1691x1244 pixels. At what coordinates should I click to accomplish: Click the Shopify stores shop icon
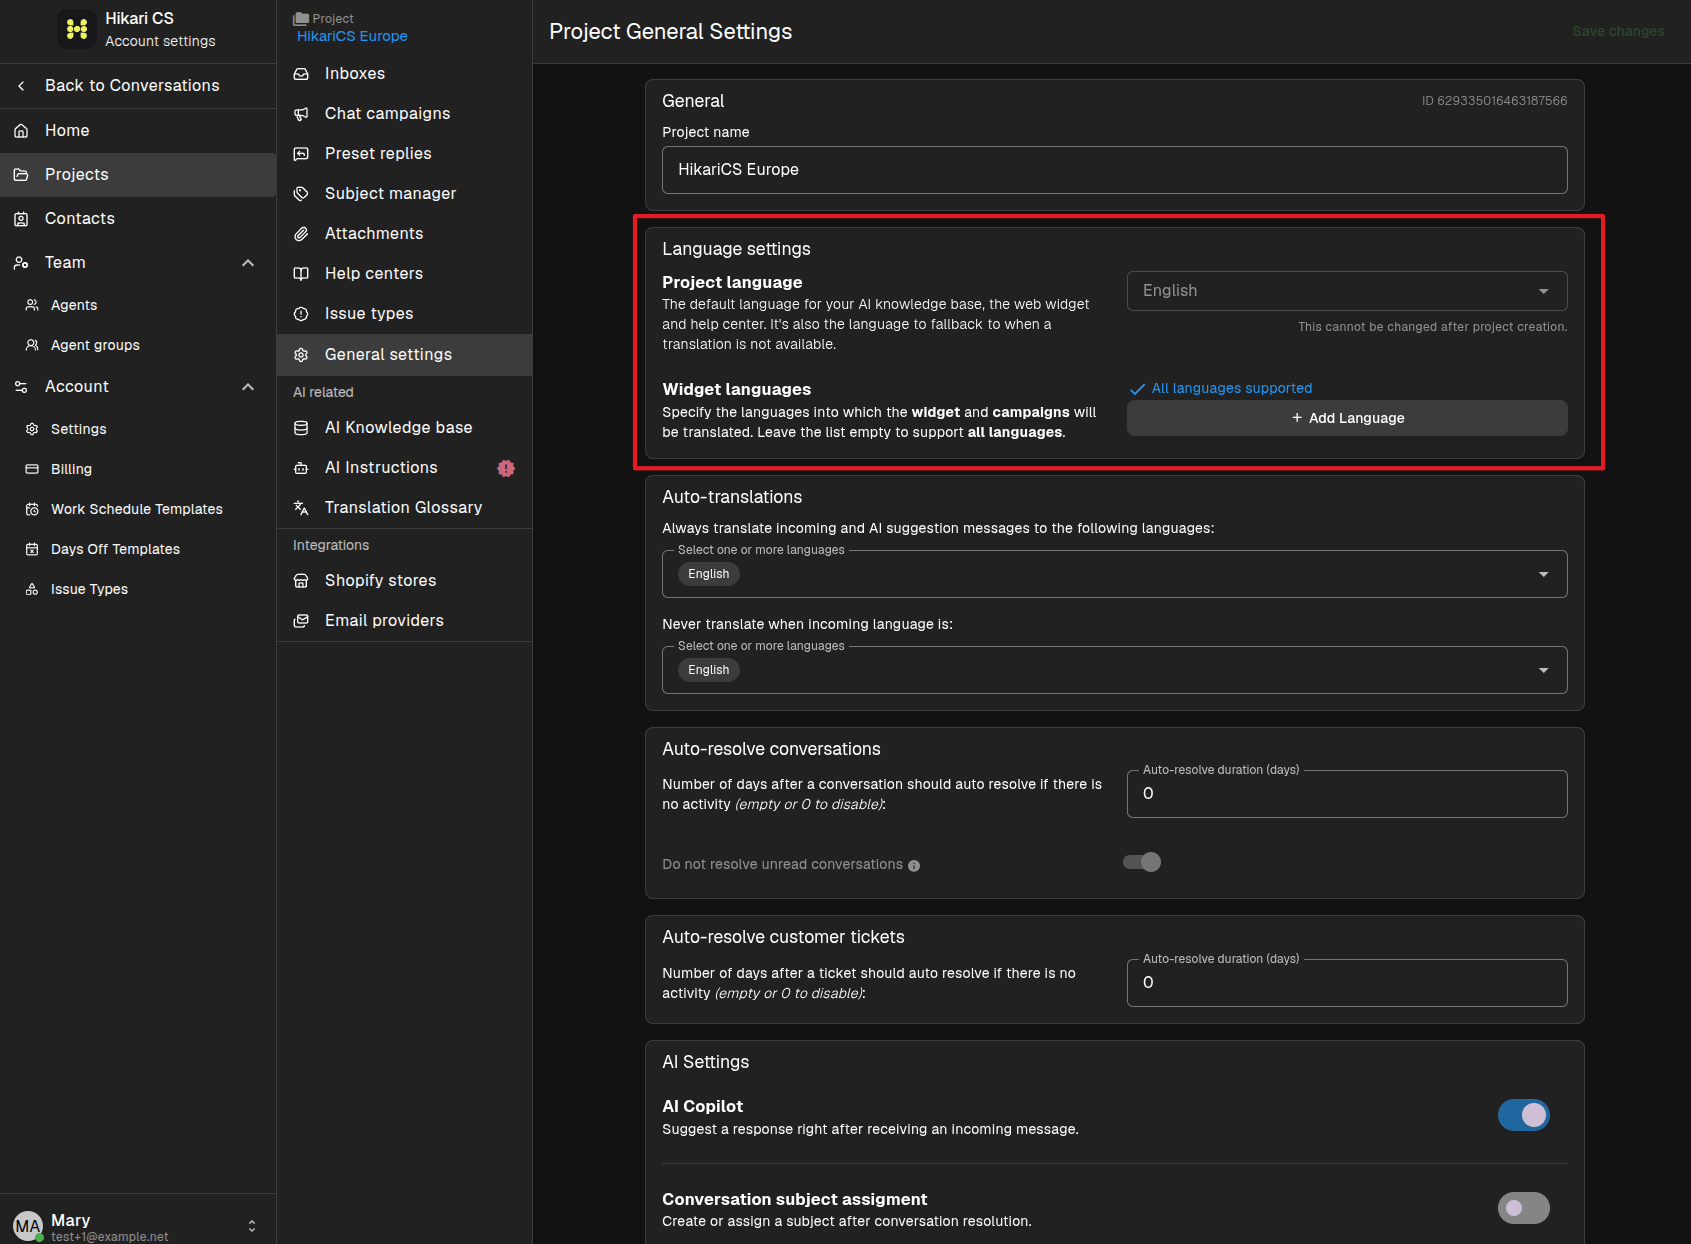point(301,581)
